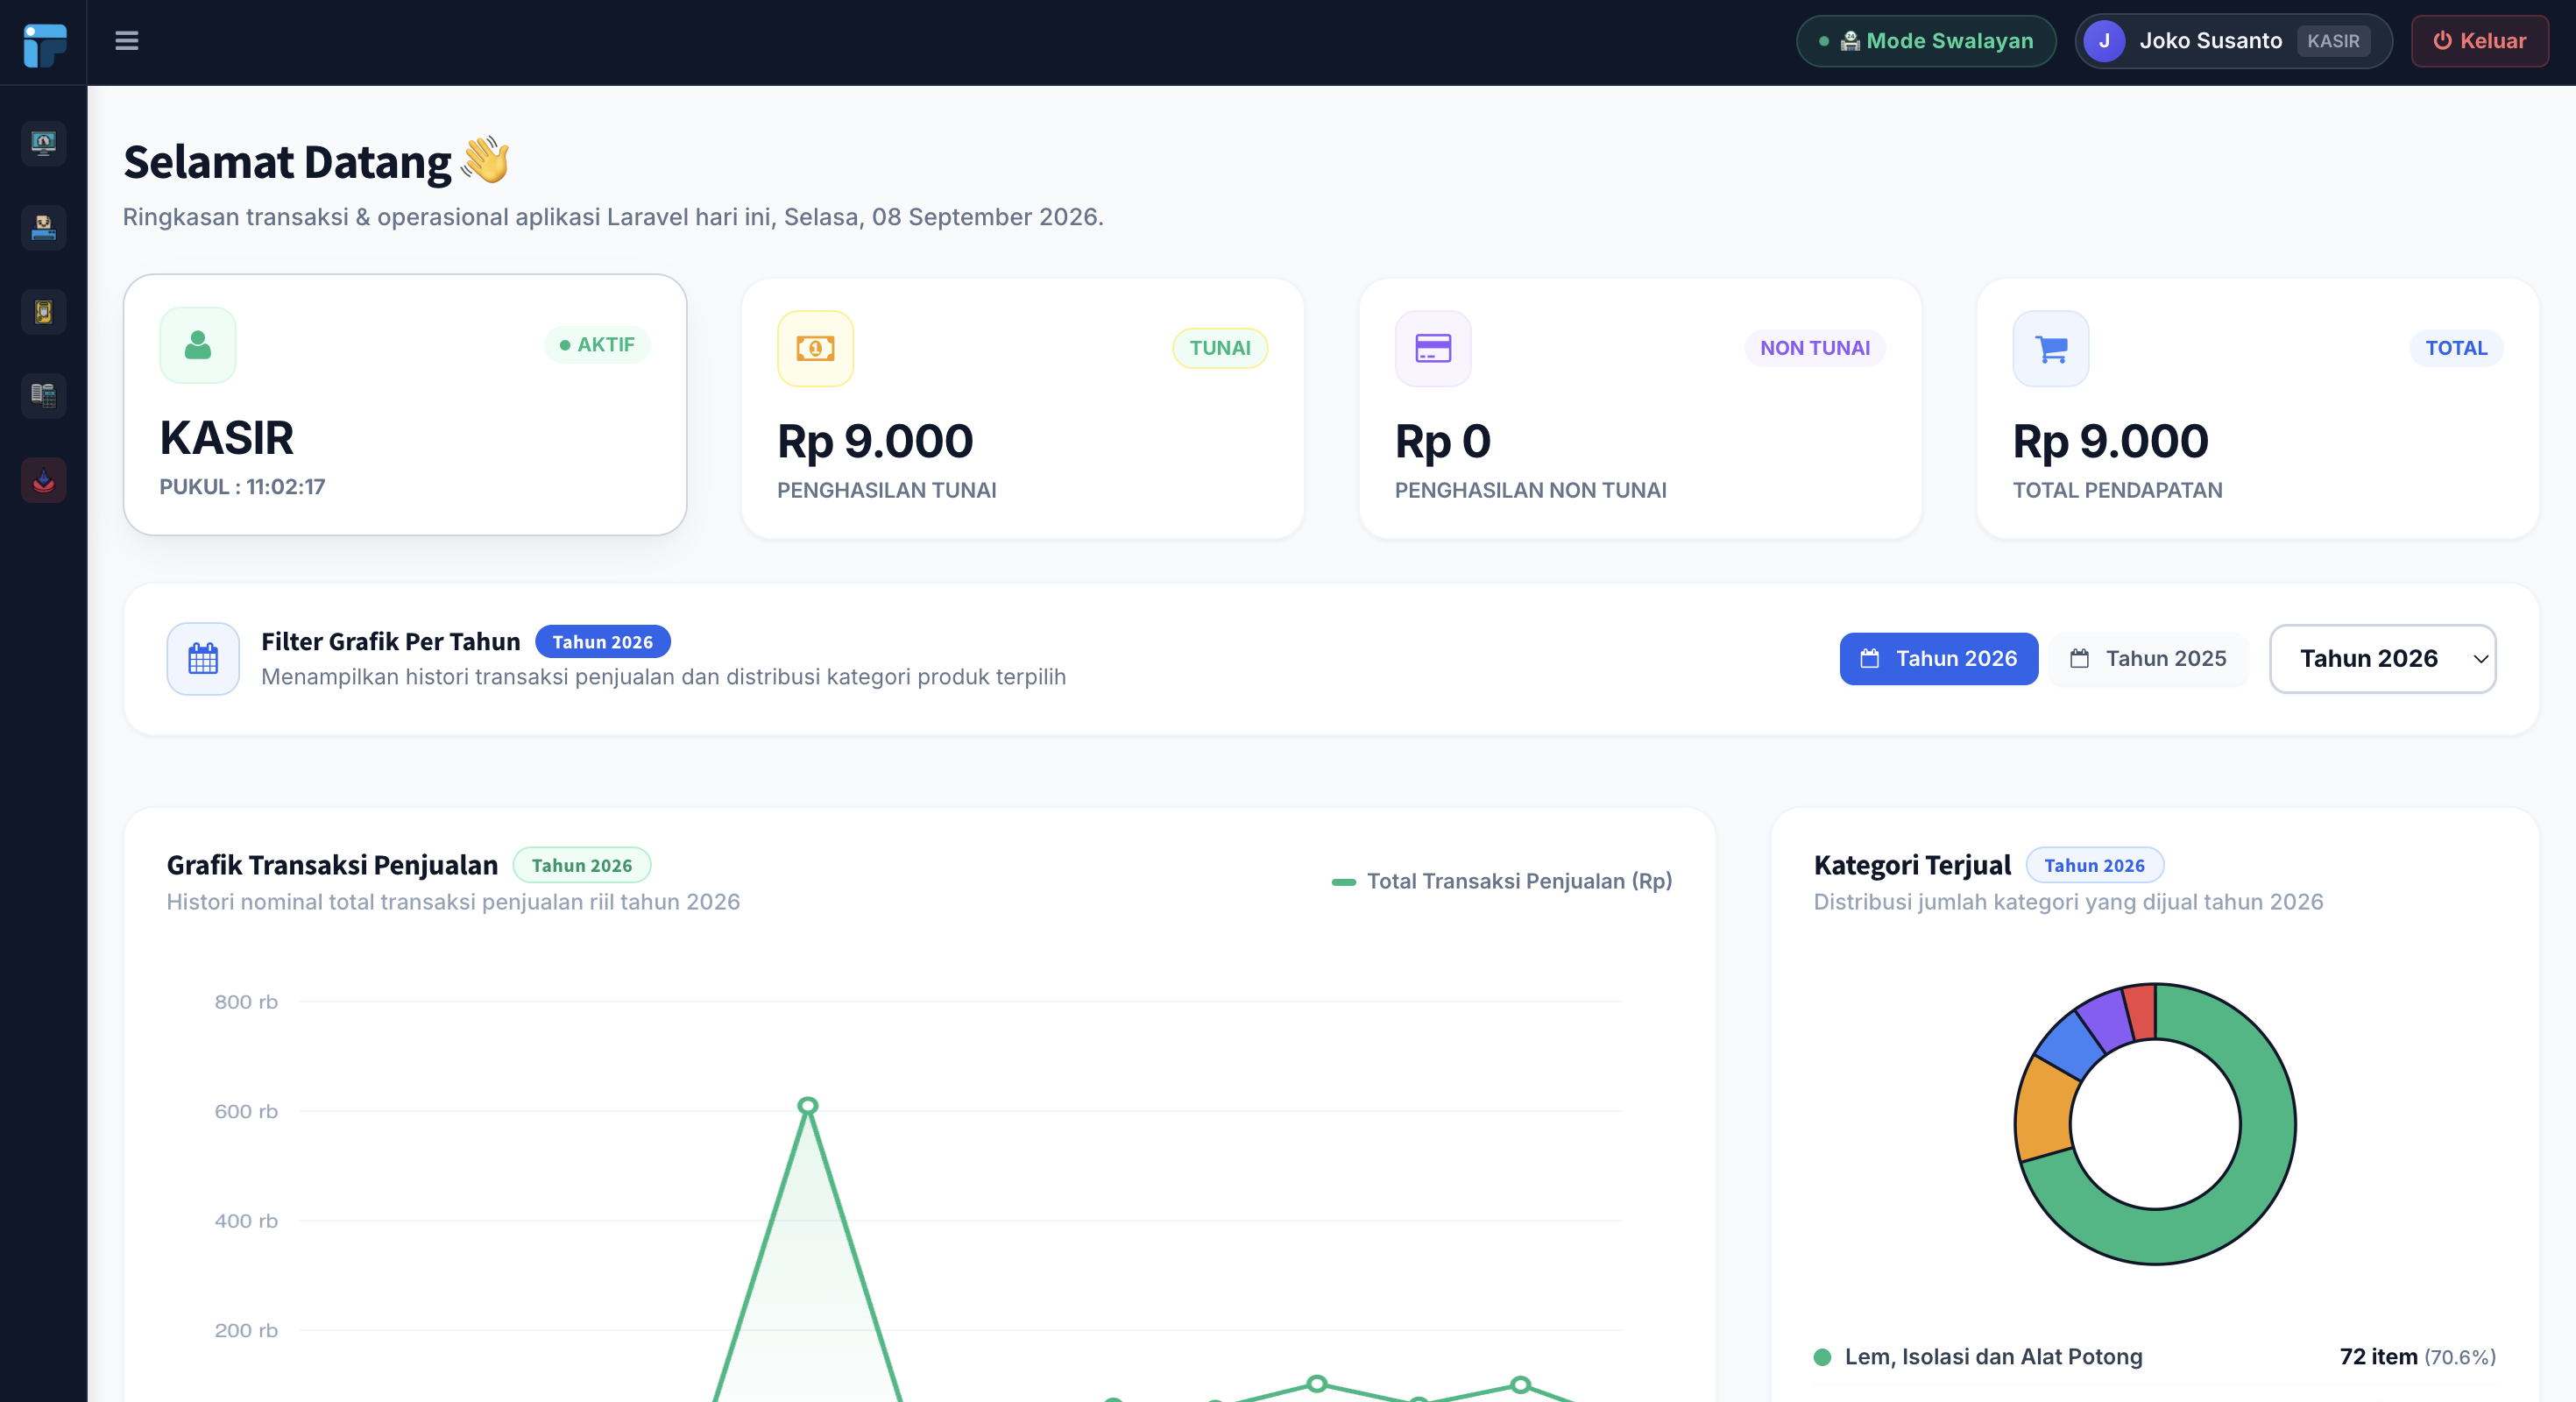Screen dimensions: 2576x1402
Task: Click the red logout sidebar icon
Action: pyautogui.click(x=43, y=481)
